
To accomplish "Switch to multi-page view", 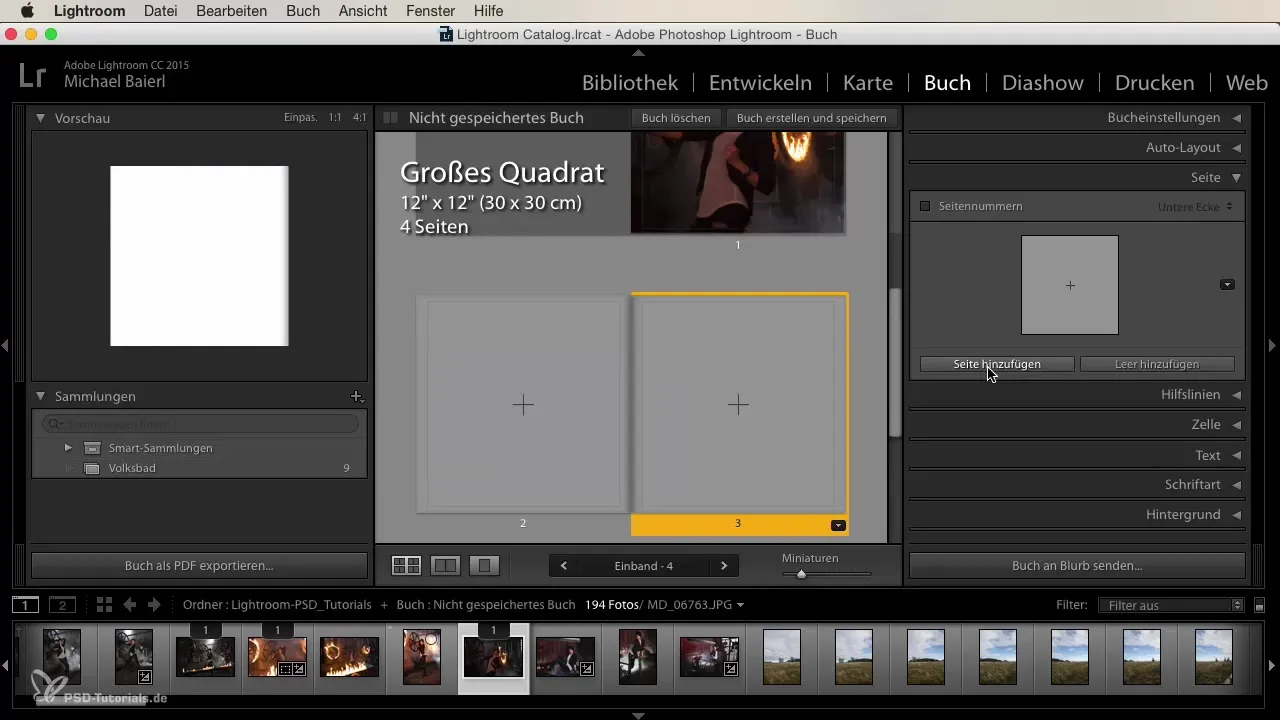I will 406,566.
